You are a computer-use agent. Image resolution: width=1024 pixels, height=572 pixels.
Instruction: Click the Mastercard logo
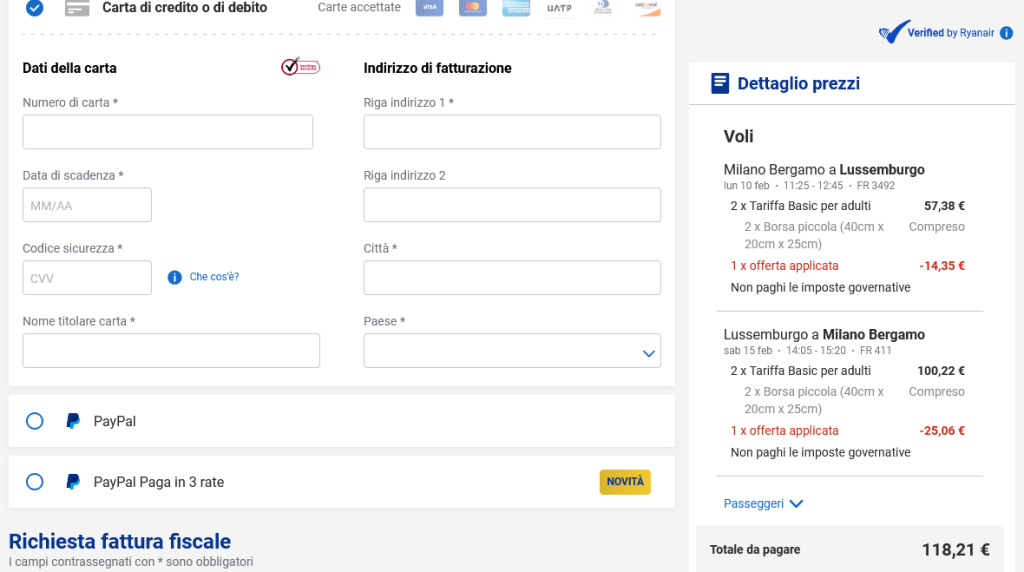pos(473,7)
